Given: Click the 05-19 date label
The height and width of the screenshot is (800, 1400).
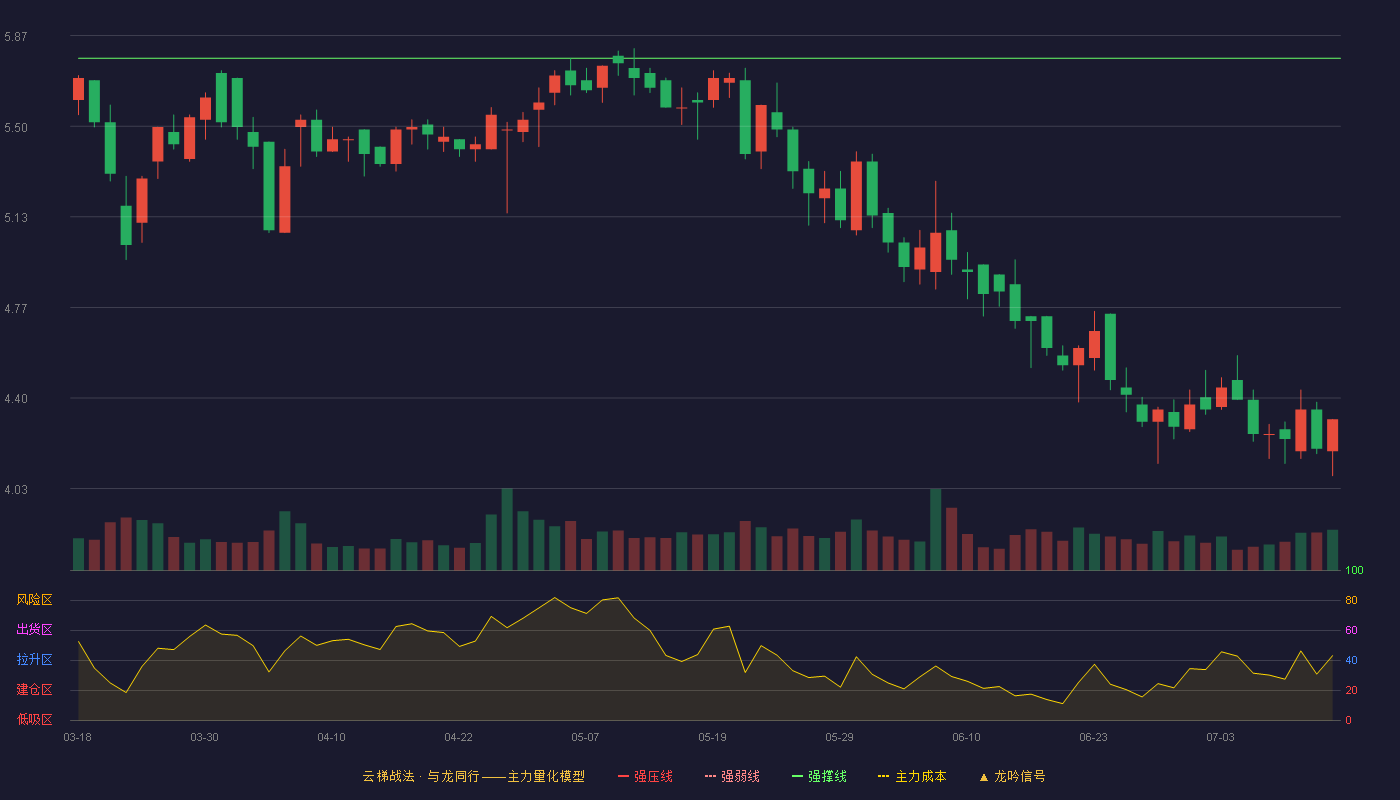Looking at the screenshot, I should pos(712,737).
